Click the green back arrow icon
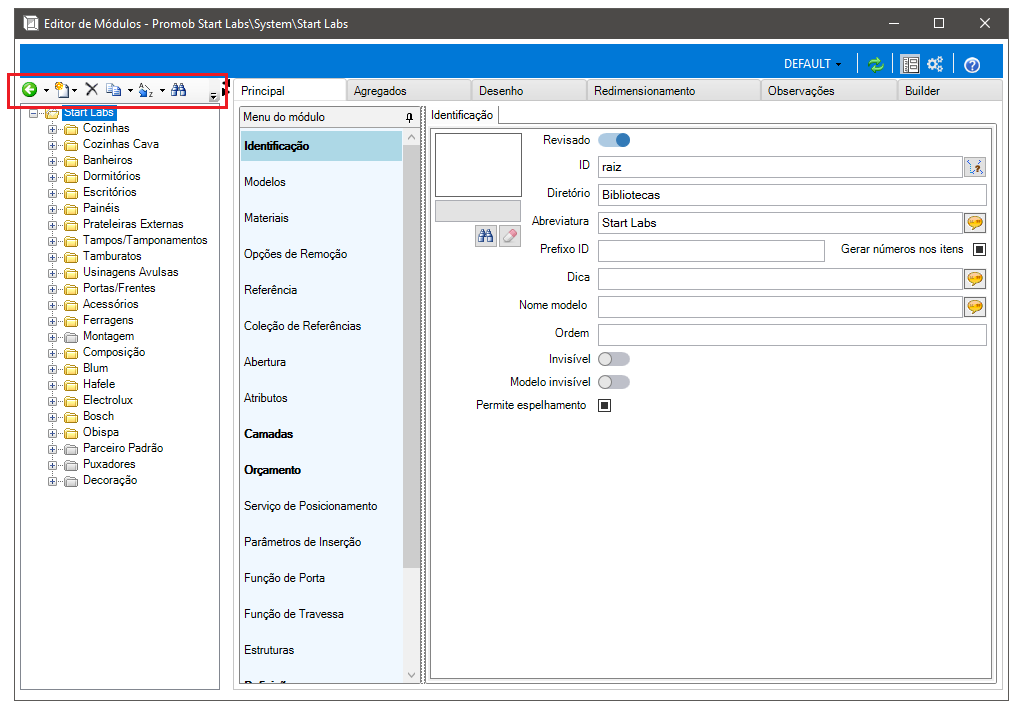1024x708 pixels. pos(29,89)
